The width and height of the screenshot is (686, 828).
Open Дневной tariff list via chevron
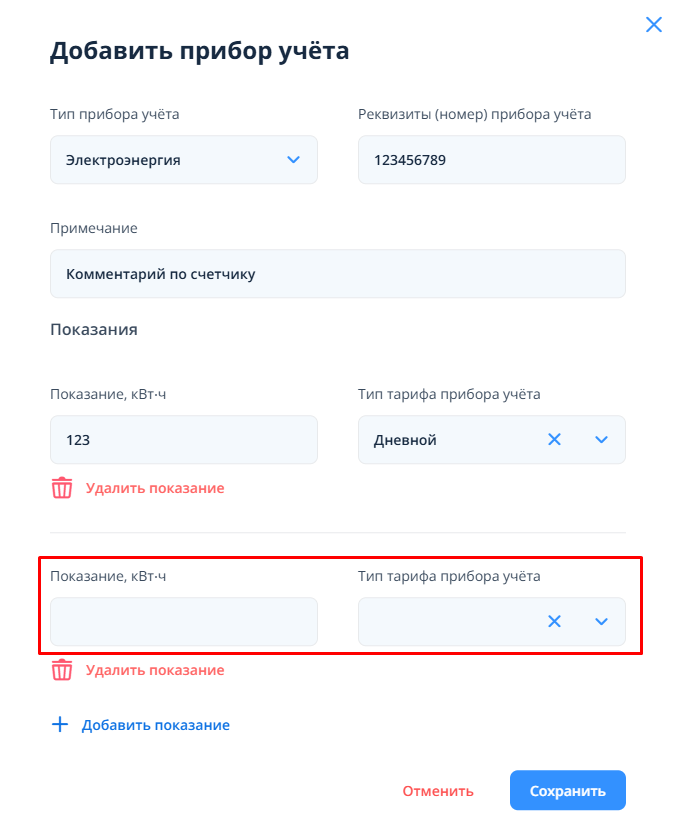pyautogui.click(x=601, y=440)
